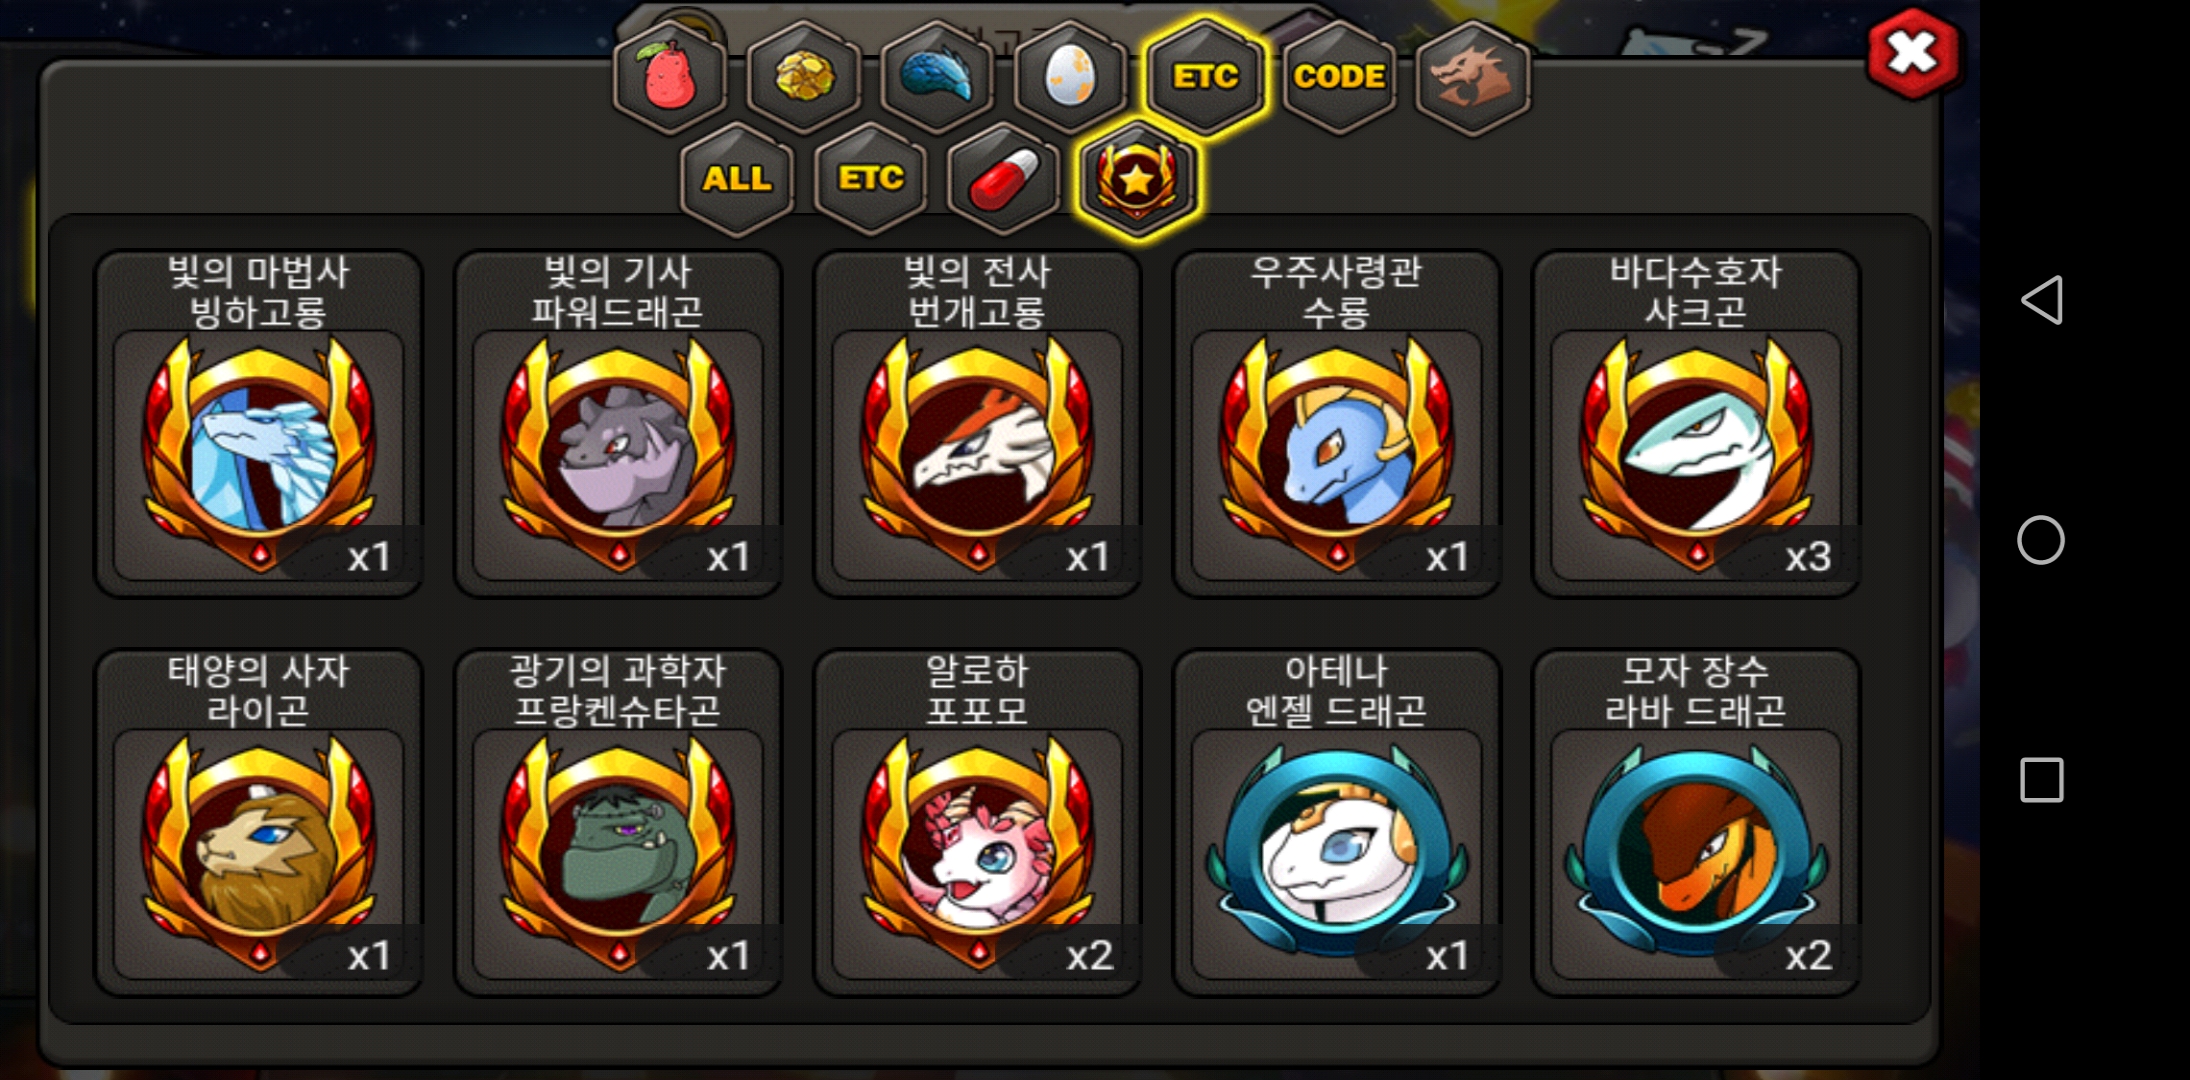This screenshot has height=1080, width=2190.
Task: Select the 빙하고룡 ice dragon emblem
Action: tap(259, 424)
